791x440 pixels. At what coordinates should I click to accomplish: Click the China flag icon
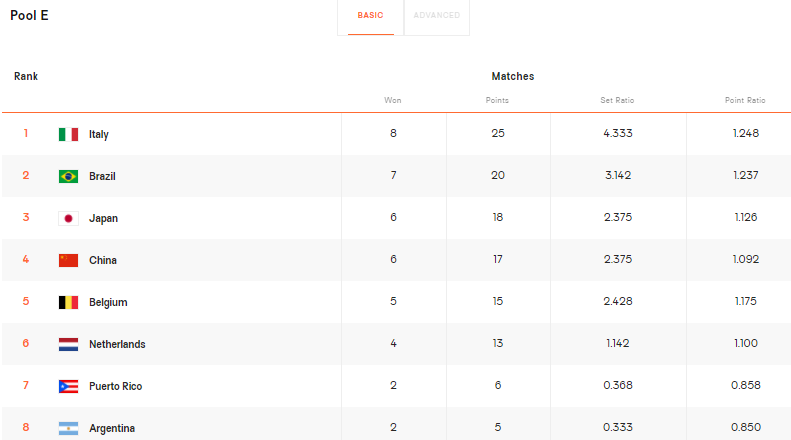[68, 260]
